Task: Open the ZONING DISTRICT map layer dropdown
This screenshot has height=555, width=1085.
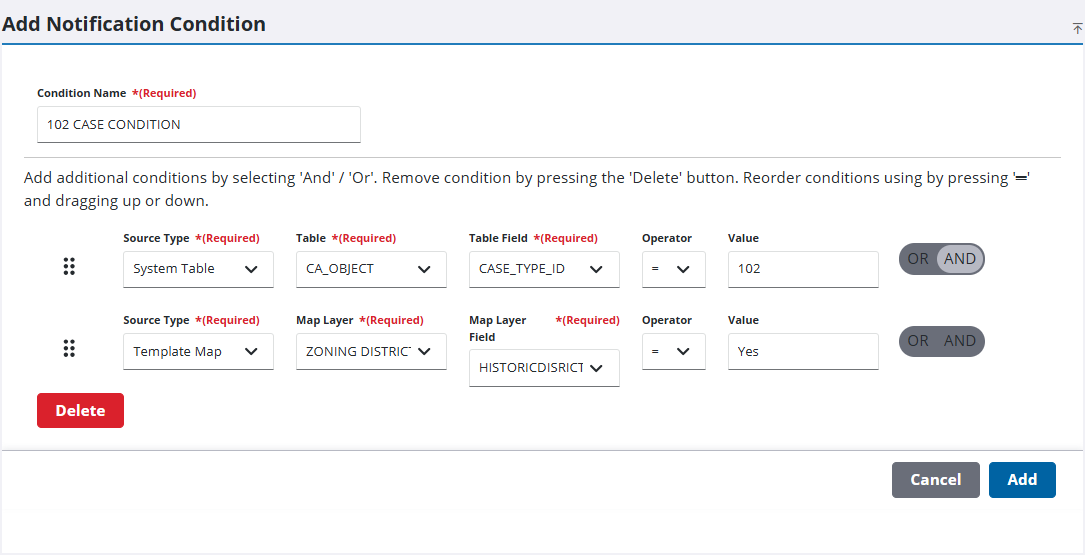Action: click(371, 352)
